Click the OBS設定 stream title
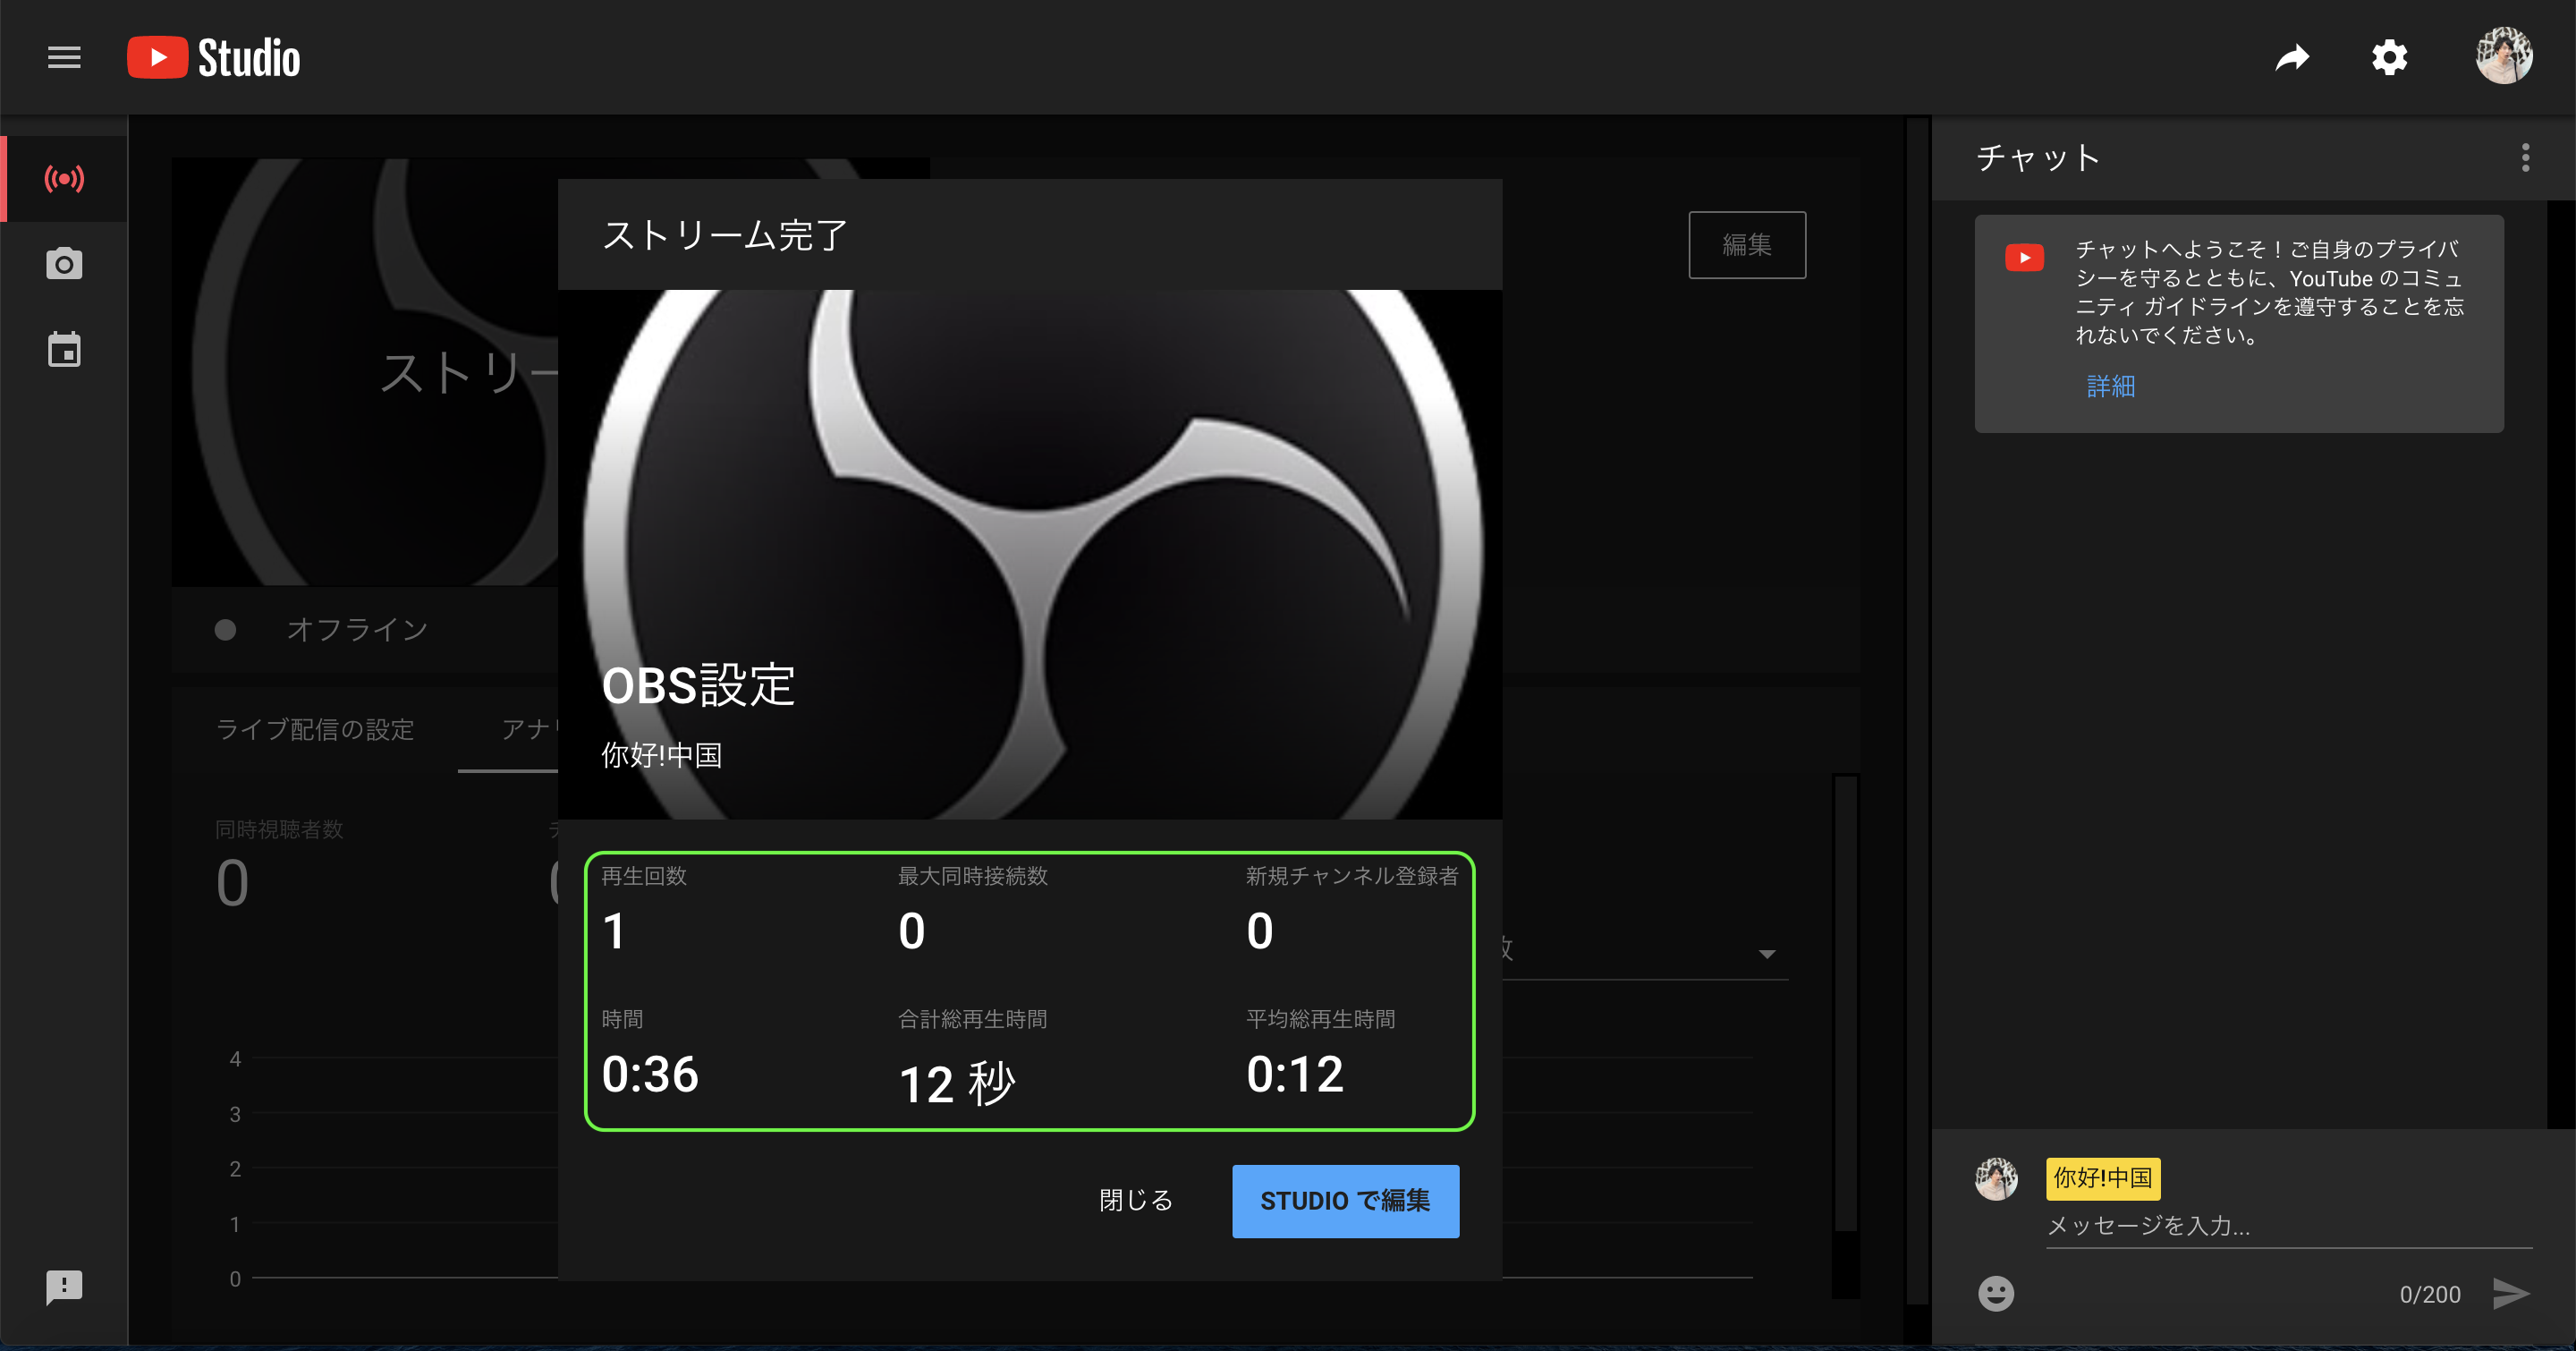Image resolution: width=2576 pixels, height=1351 pixels. tap(698, 685)
